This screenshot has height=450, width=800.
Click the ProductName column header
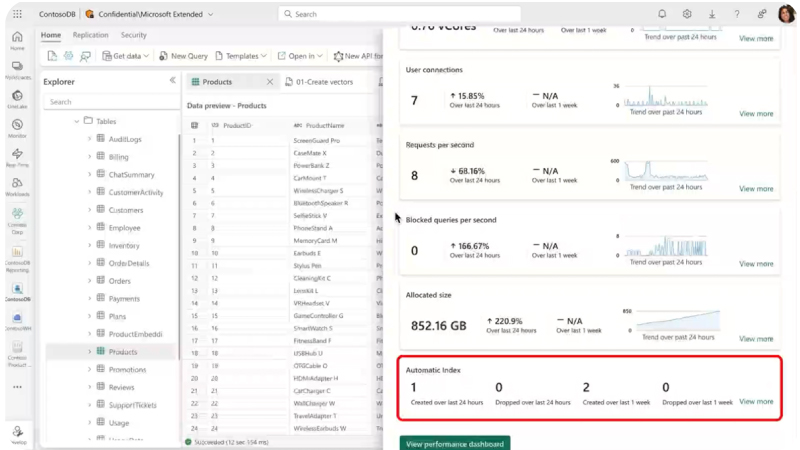325,125
